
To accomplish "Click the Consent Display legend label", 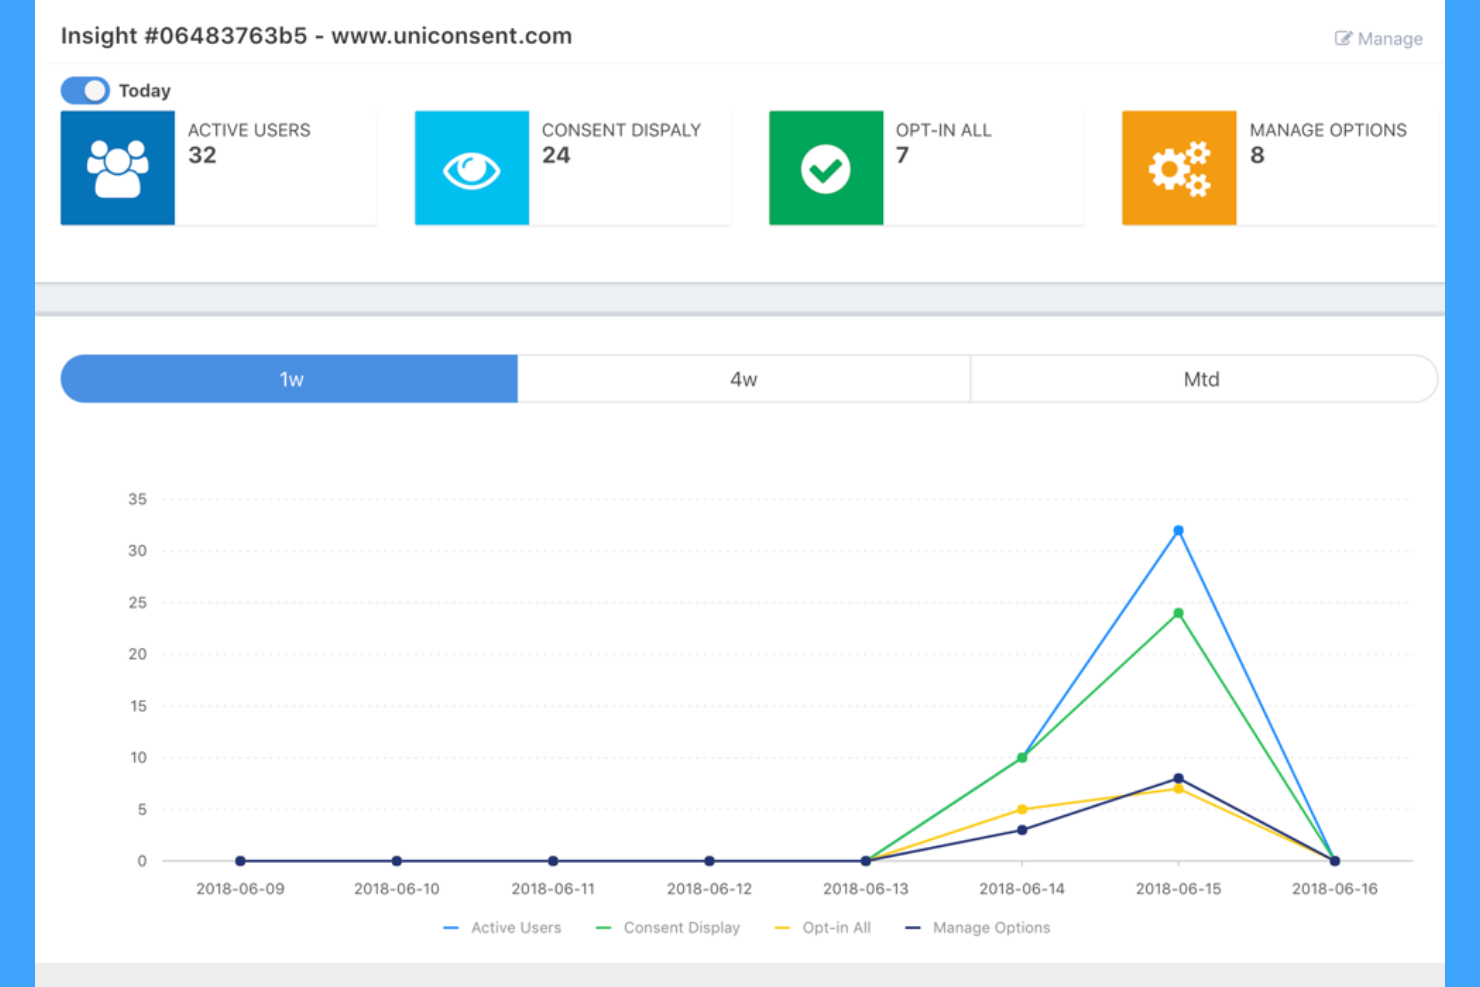I will click(x=681, y=927).
